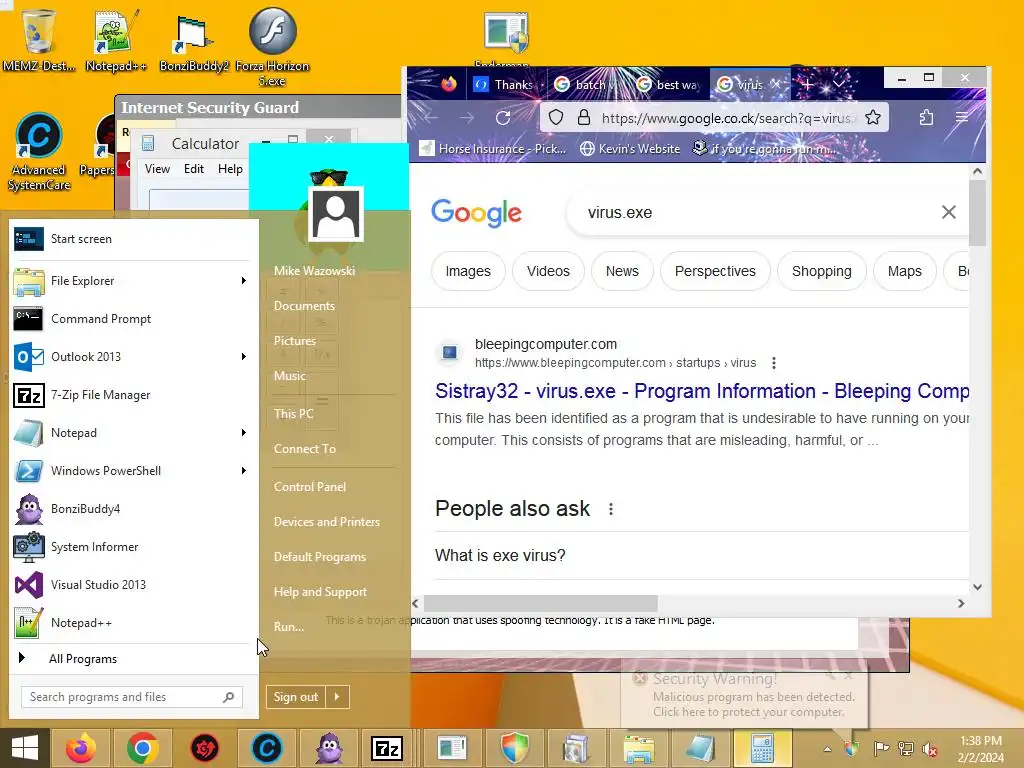Click the muted volume icon in system tray
The image size is (1024, 768).
929,748
